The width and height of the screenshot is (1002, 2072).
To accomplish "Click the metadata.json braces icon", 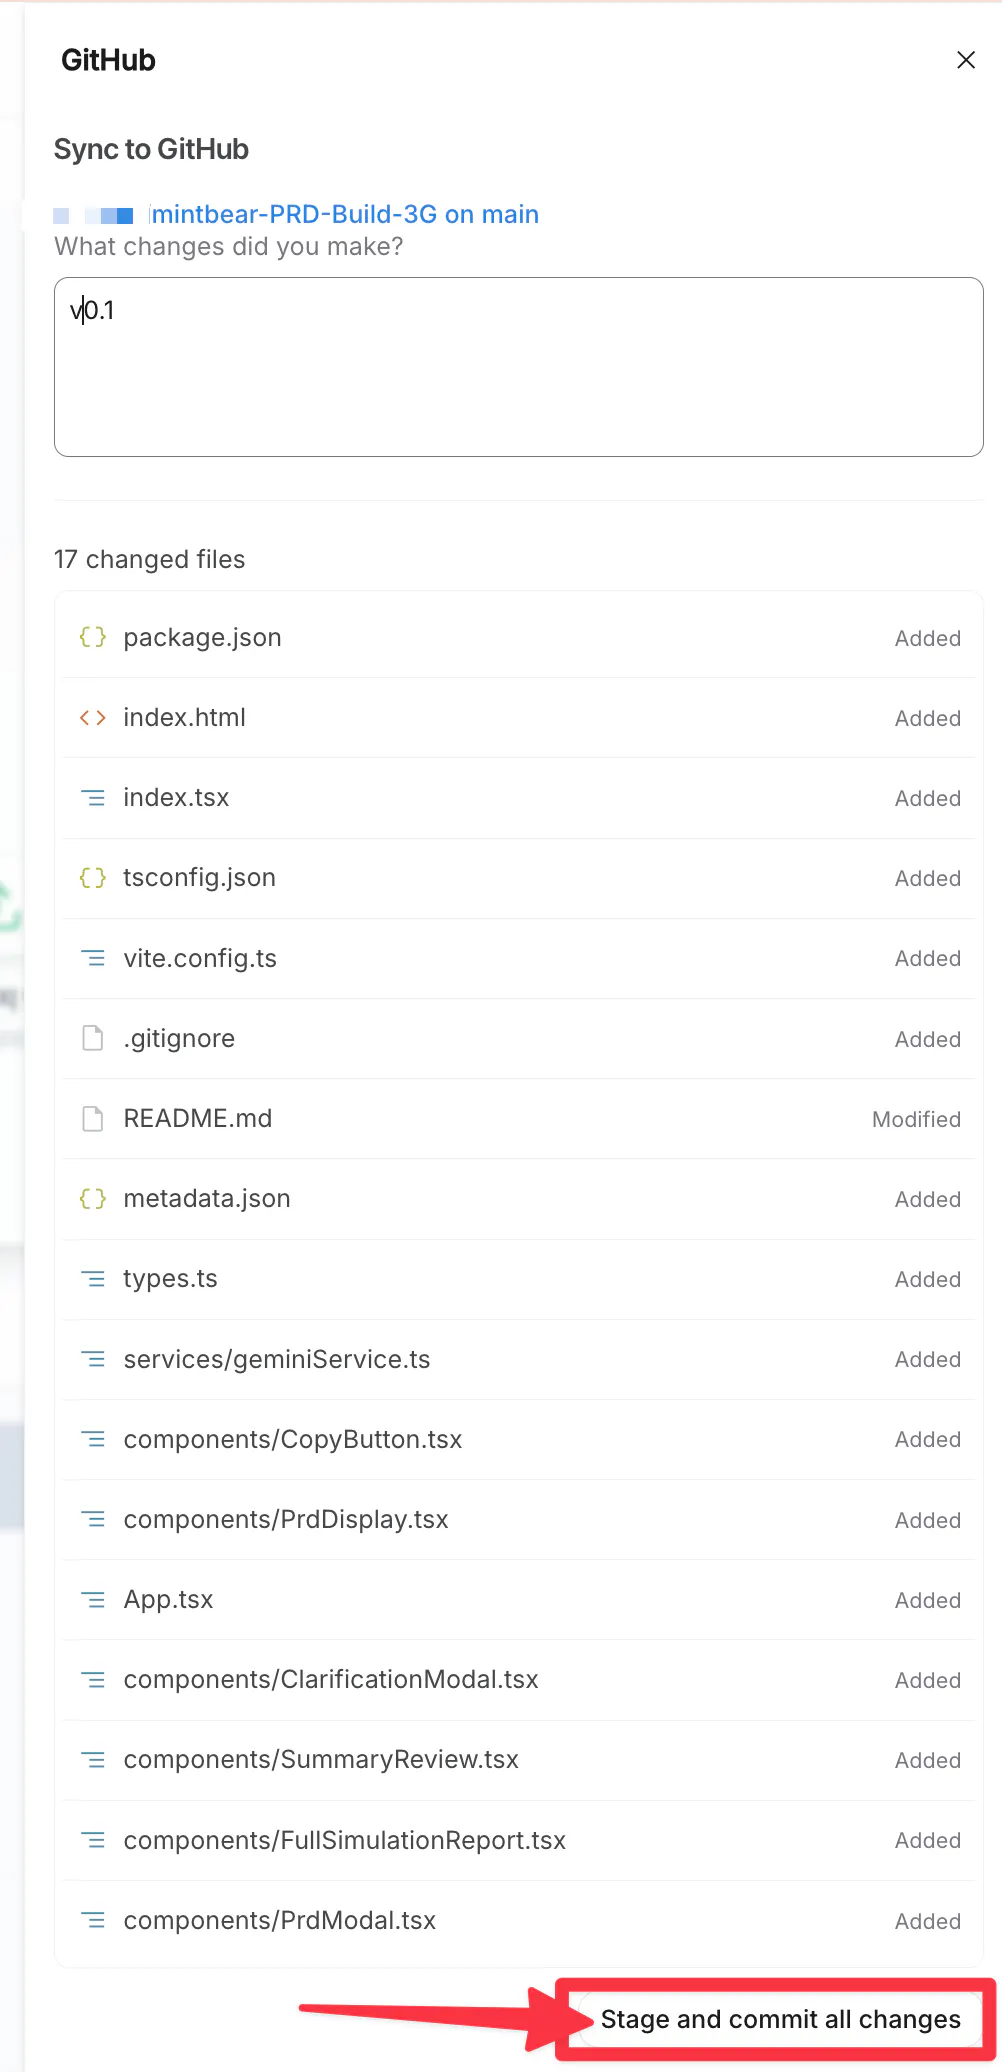I will pyautogui.click(x=93, y=1198).
